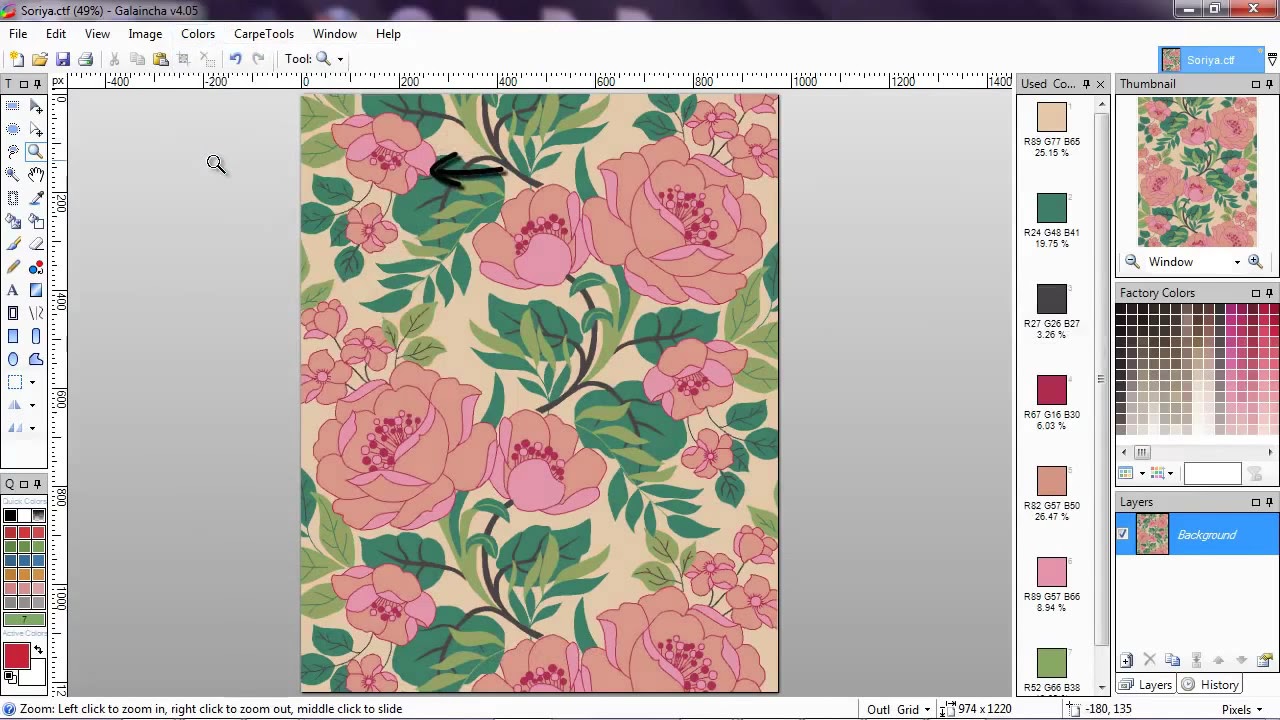Open layer properties icon in Layers panel

coord(1265,660)
